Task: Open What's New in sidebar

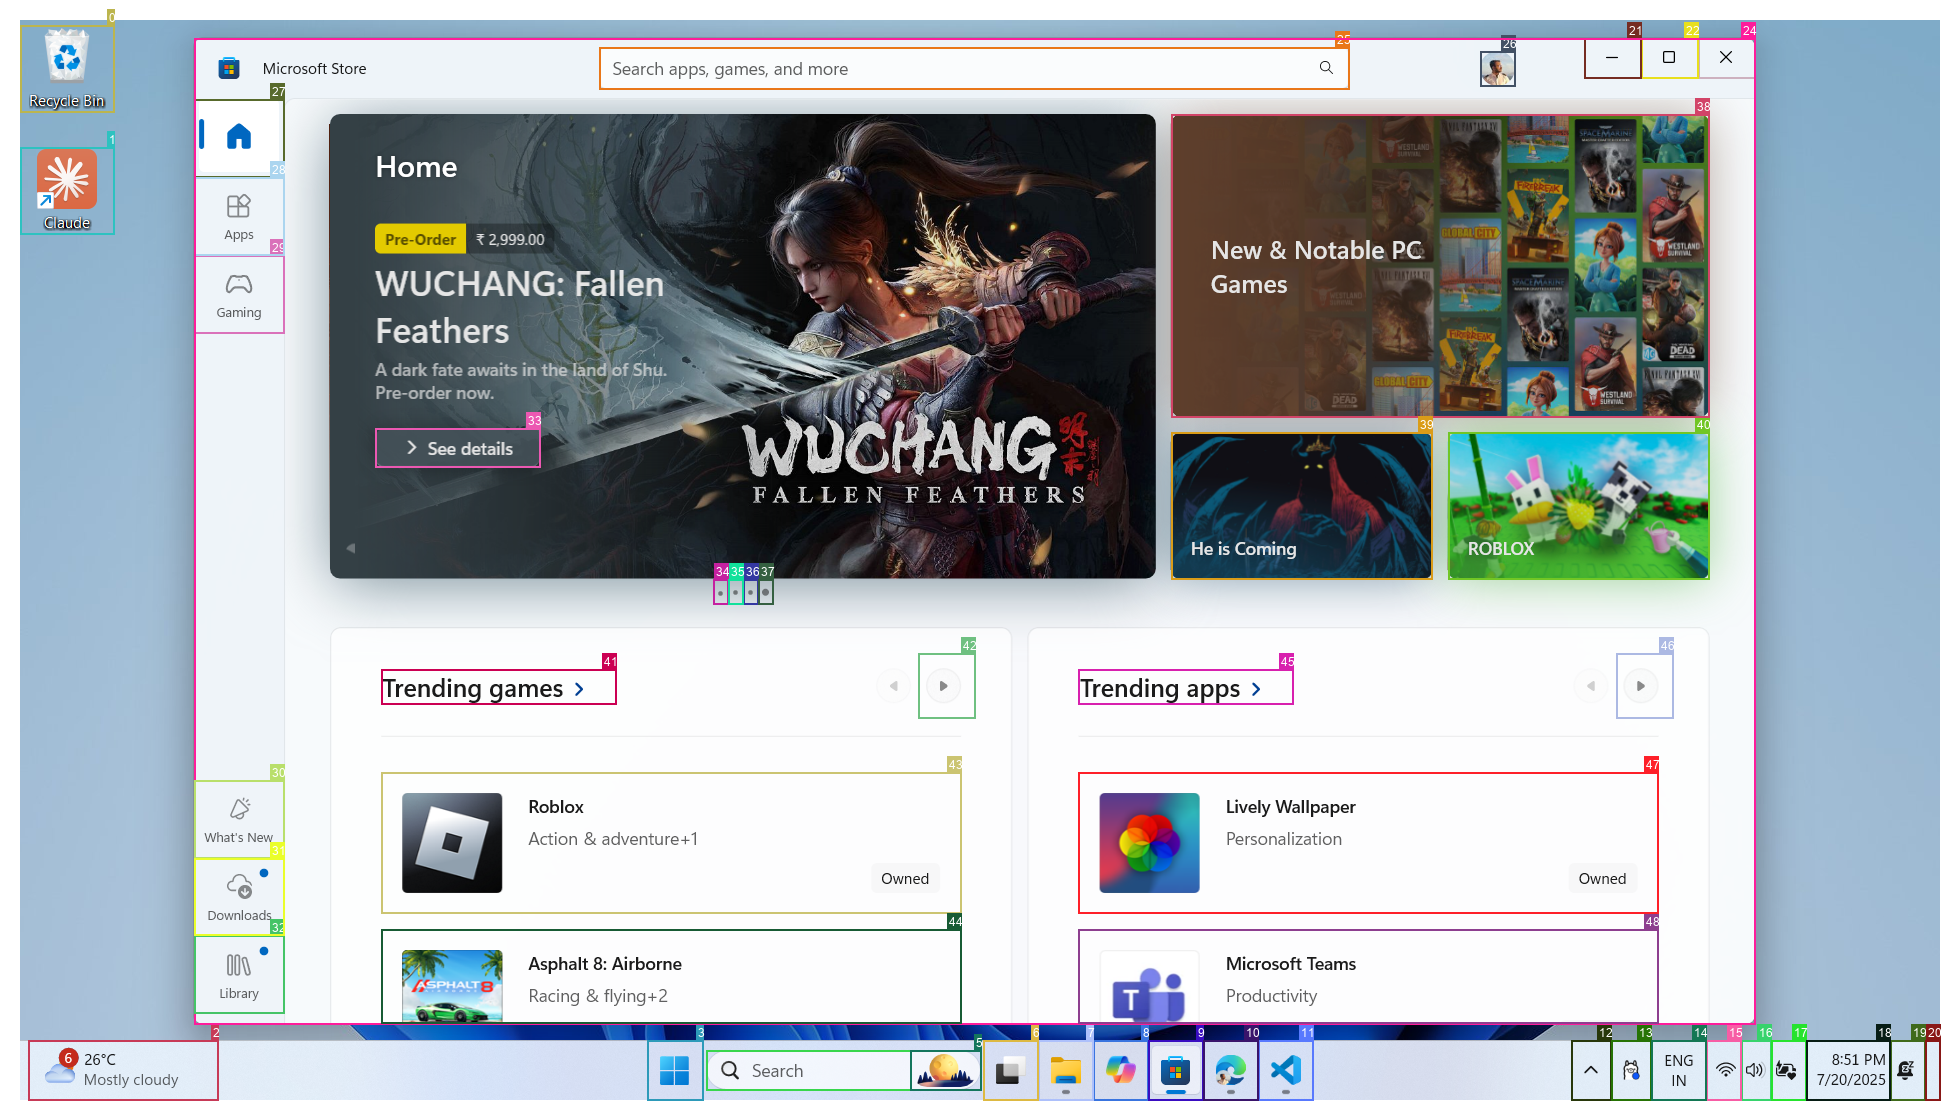Action: click(x=239, y=819)
